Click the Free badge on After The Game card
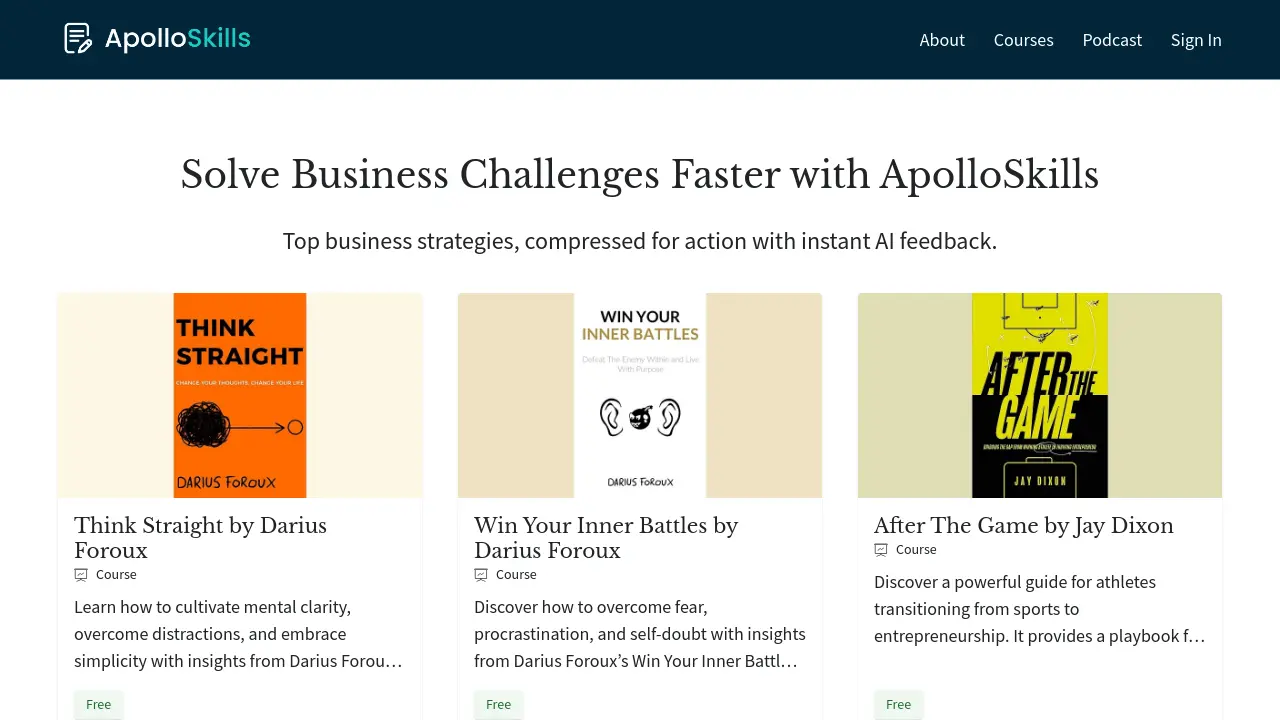1280x720 pixels. point(899,704)
